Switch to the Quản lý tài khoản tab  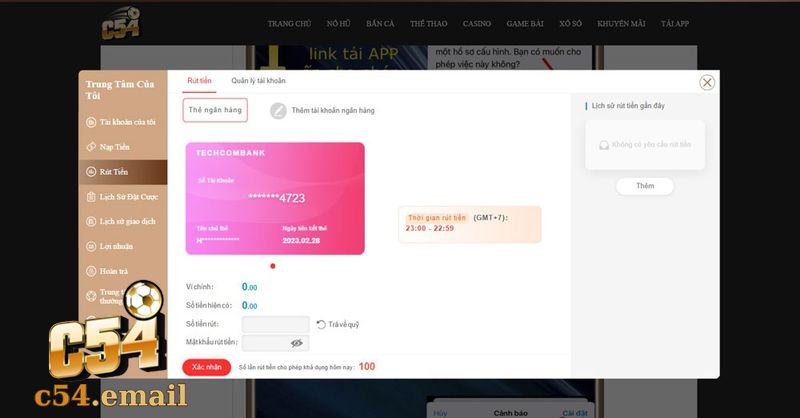pos(258,81)
